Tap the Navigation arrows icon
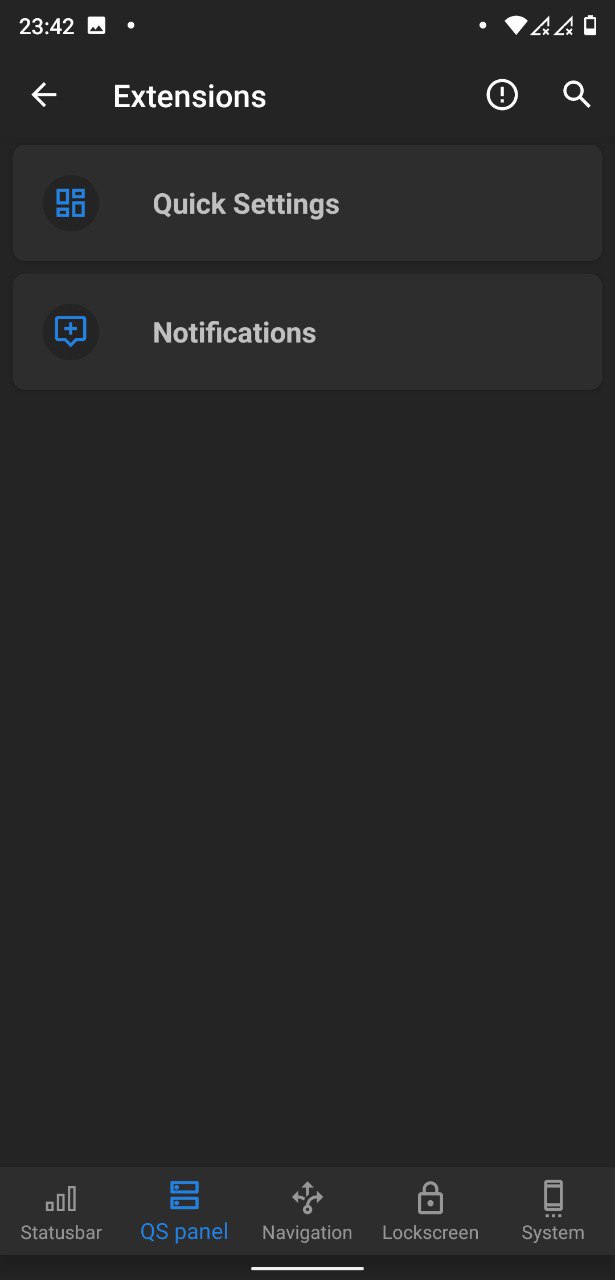615x1280 pixels. [307, 1197]
